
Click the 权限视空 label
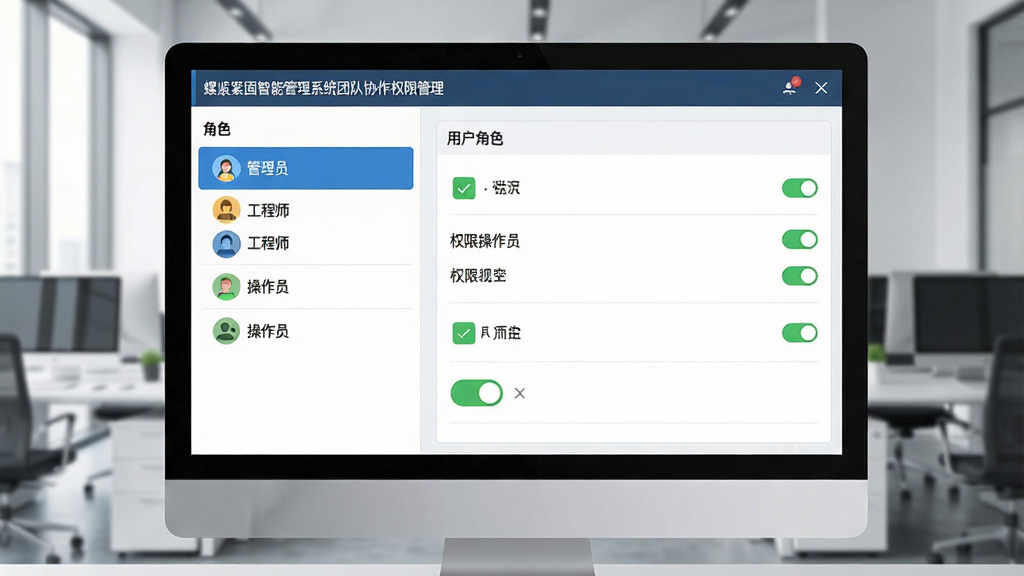pos(478,276)
